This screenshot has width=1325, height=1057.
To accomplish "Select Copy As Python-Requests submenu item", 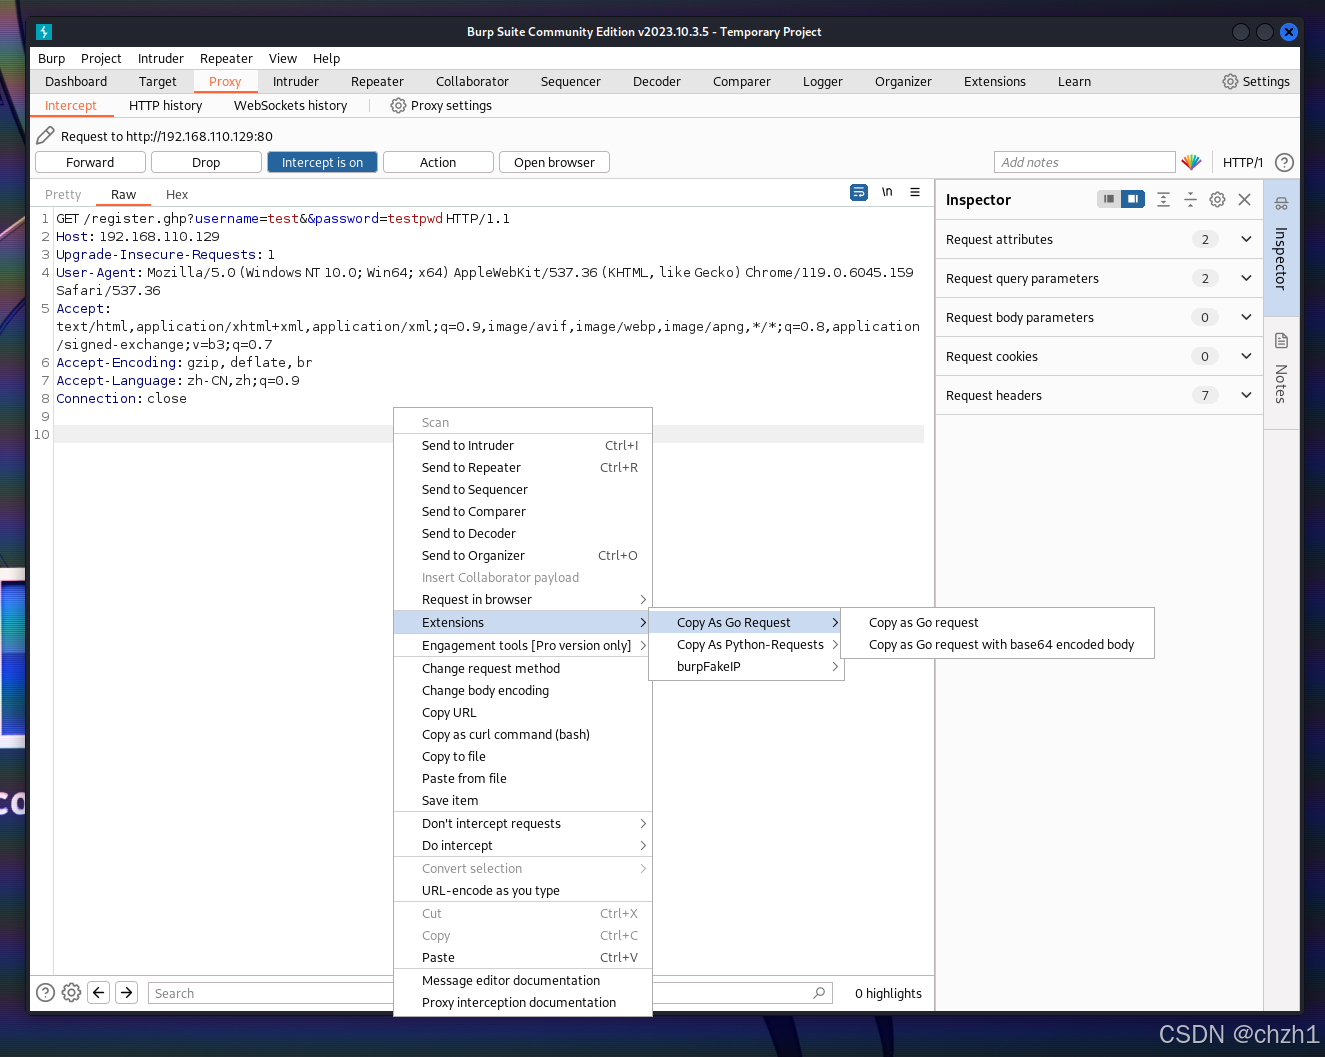I will point(747,645).
